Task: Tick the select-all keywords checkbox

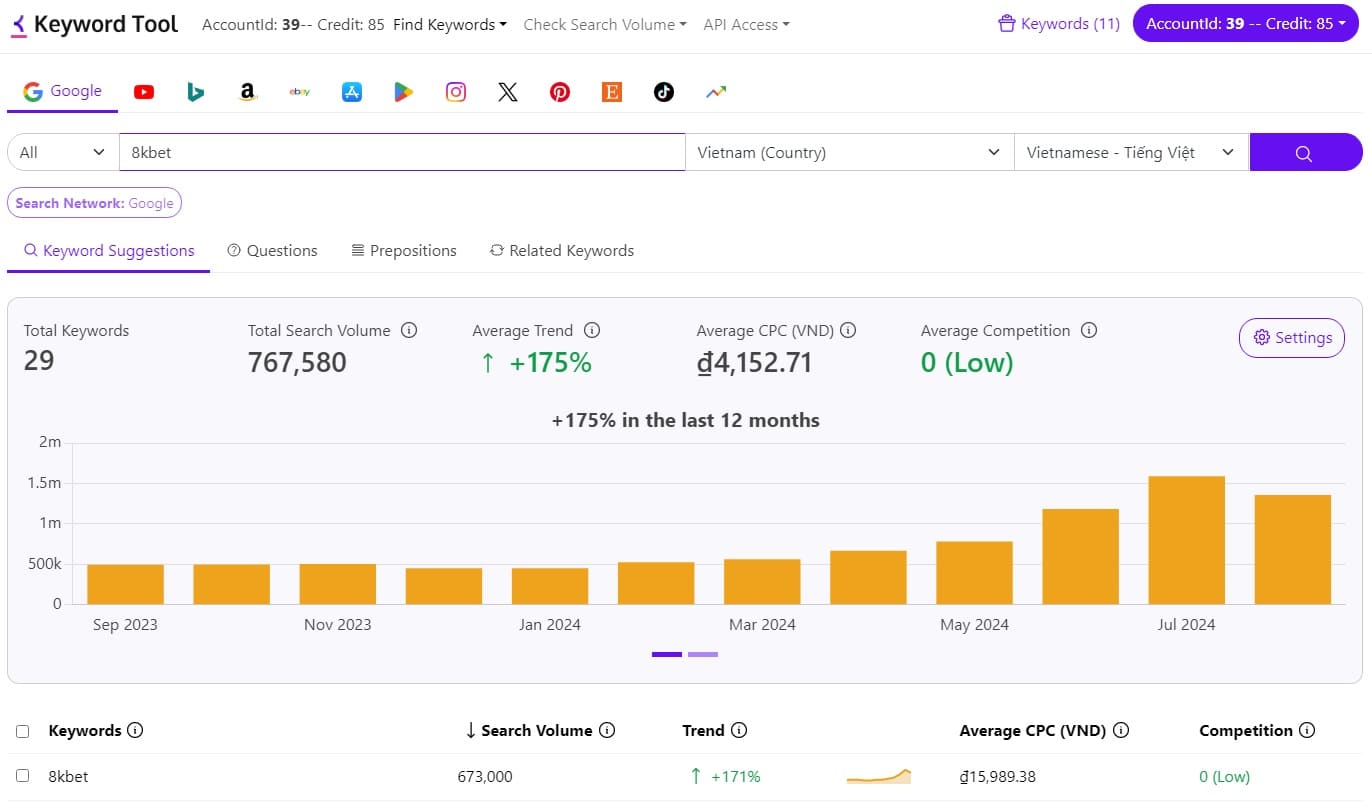Action: click(x=23, y=731)
